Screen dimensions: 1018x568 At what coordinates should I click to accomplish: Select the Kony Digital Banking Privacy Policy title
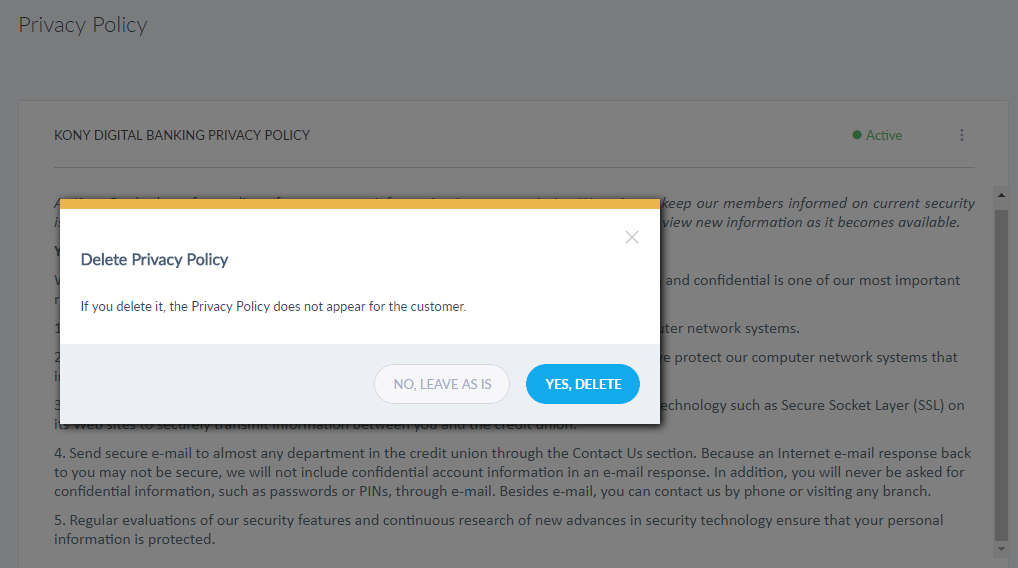coord(182,135)
